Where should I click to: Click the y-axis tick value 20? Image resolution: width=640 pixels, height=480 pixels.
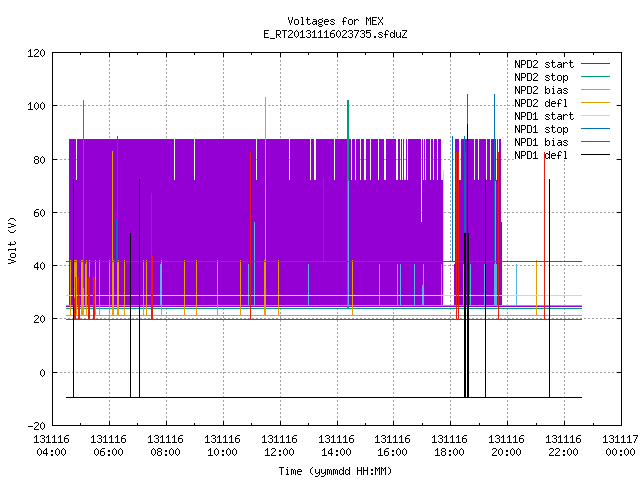click(39, 319)
